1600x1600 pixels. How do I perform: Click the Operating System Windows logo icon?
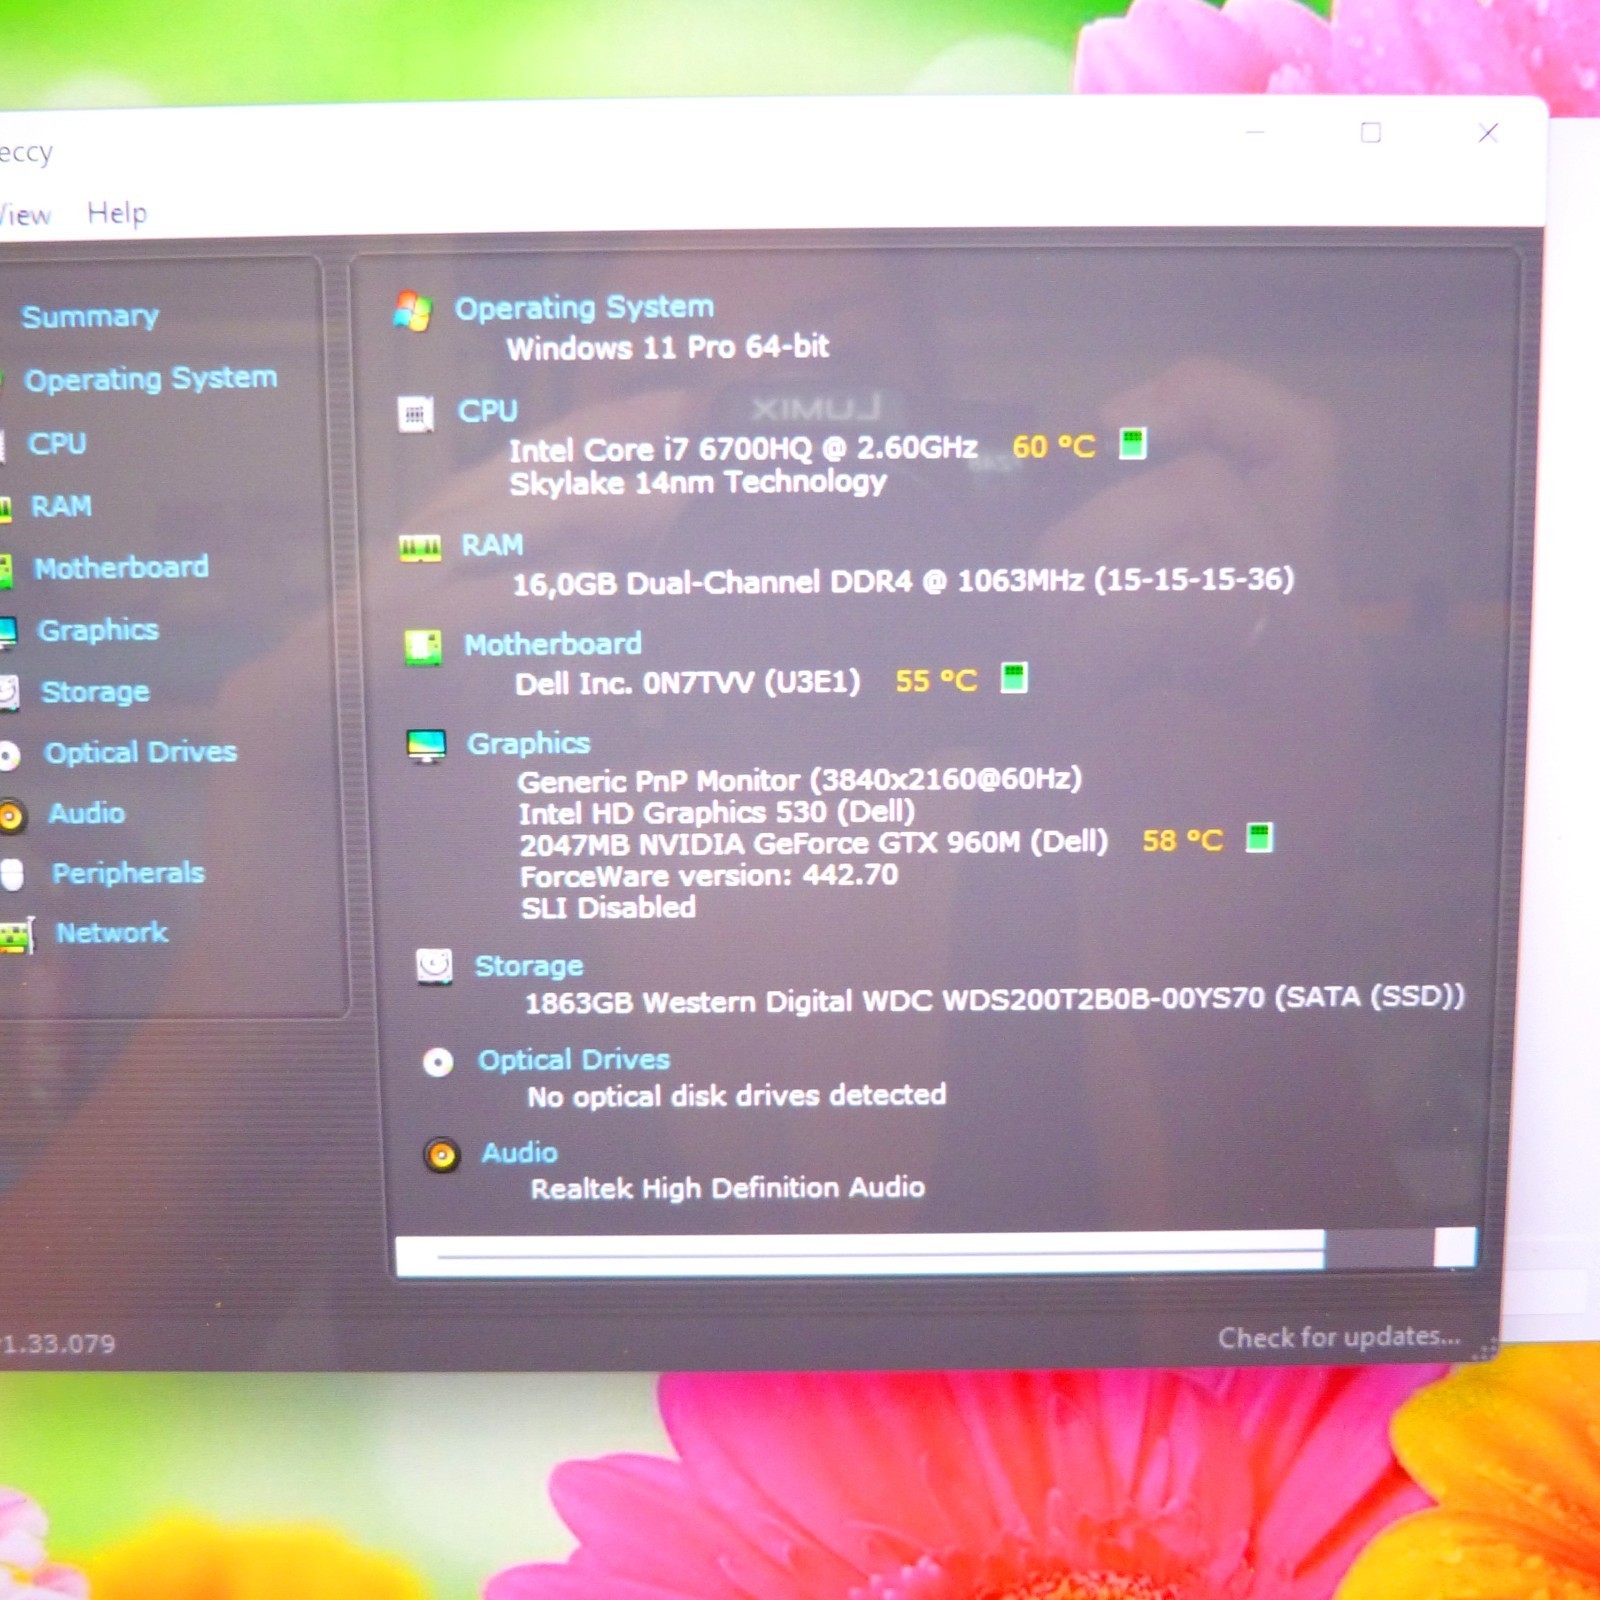point(413,311)
